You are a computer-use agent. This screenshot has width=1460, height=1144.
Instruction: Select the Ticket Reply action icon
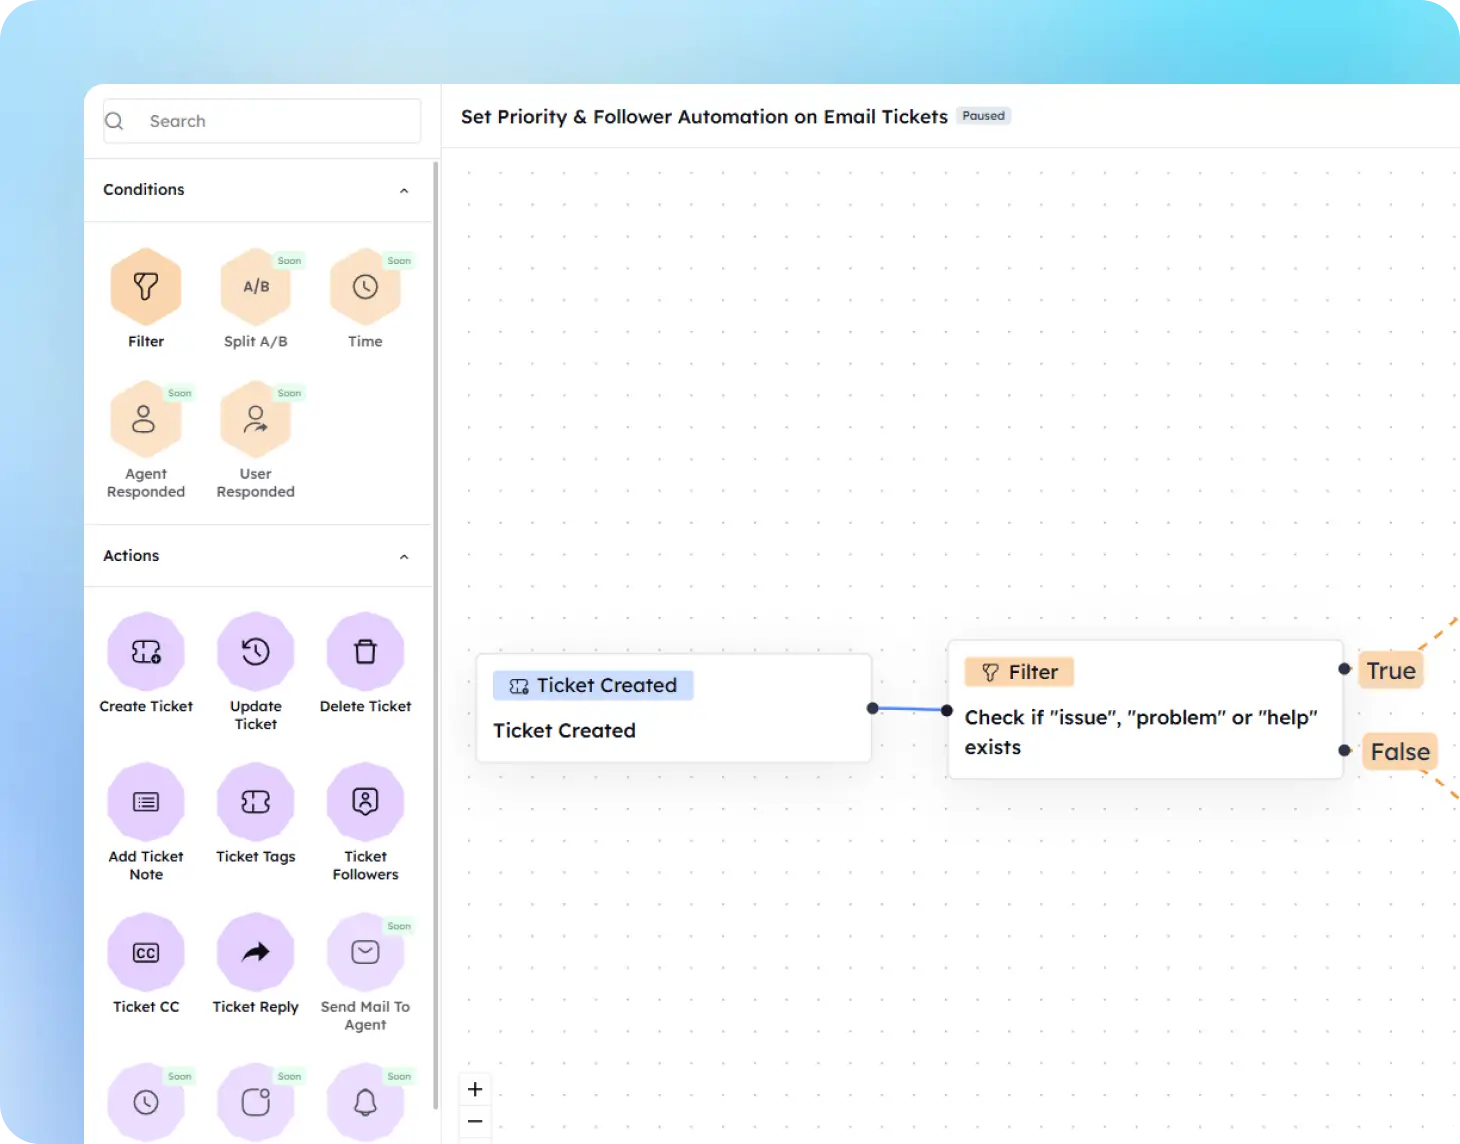coord(256,952)
